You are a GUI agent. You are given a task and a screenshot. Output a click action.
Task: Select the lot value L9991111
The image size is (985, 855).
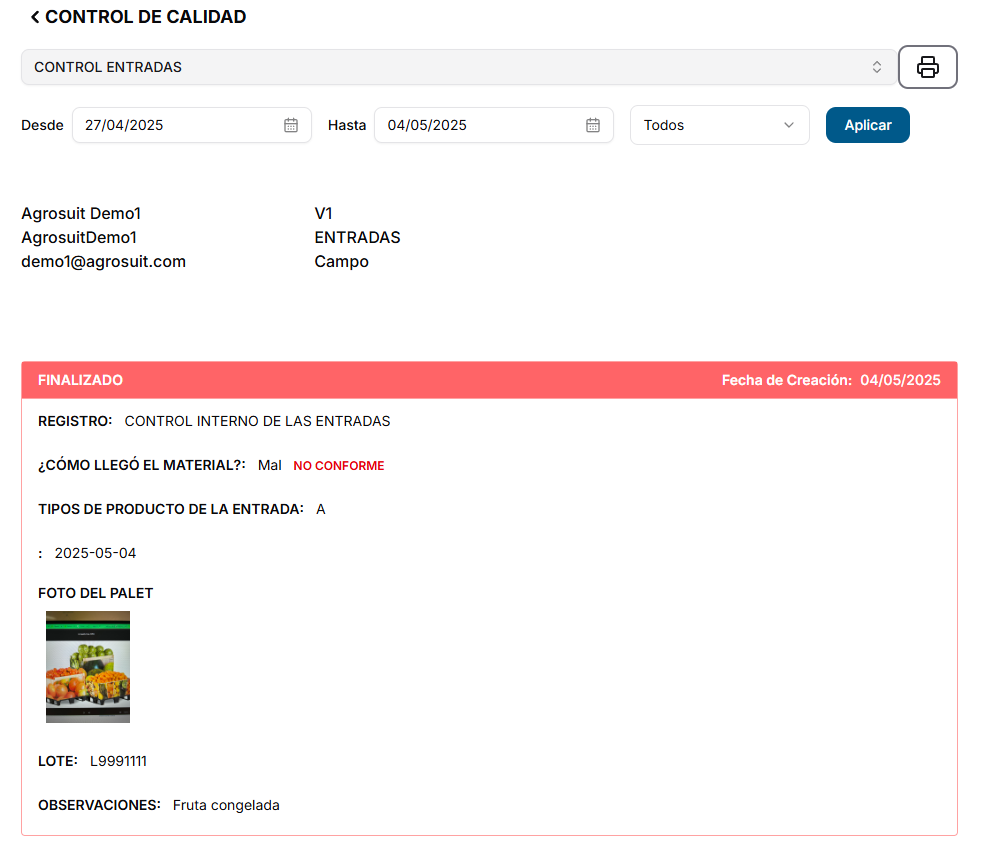click(118, 761)
